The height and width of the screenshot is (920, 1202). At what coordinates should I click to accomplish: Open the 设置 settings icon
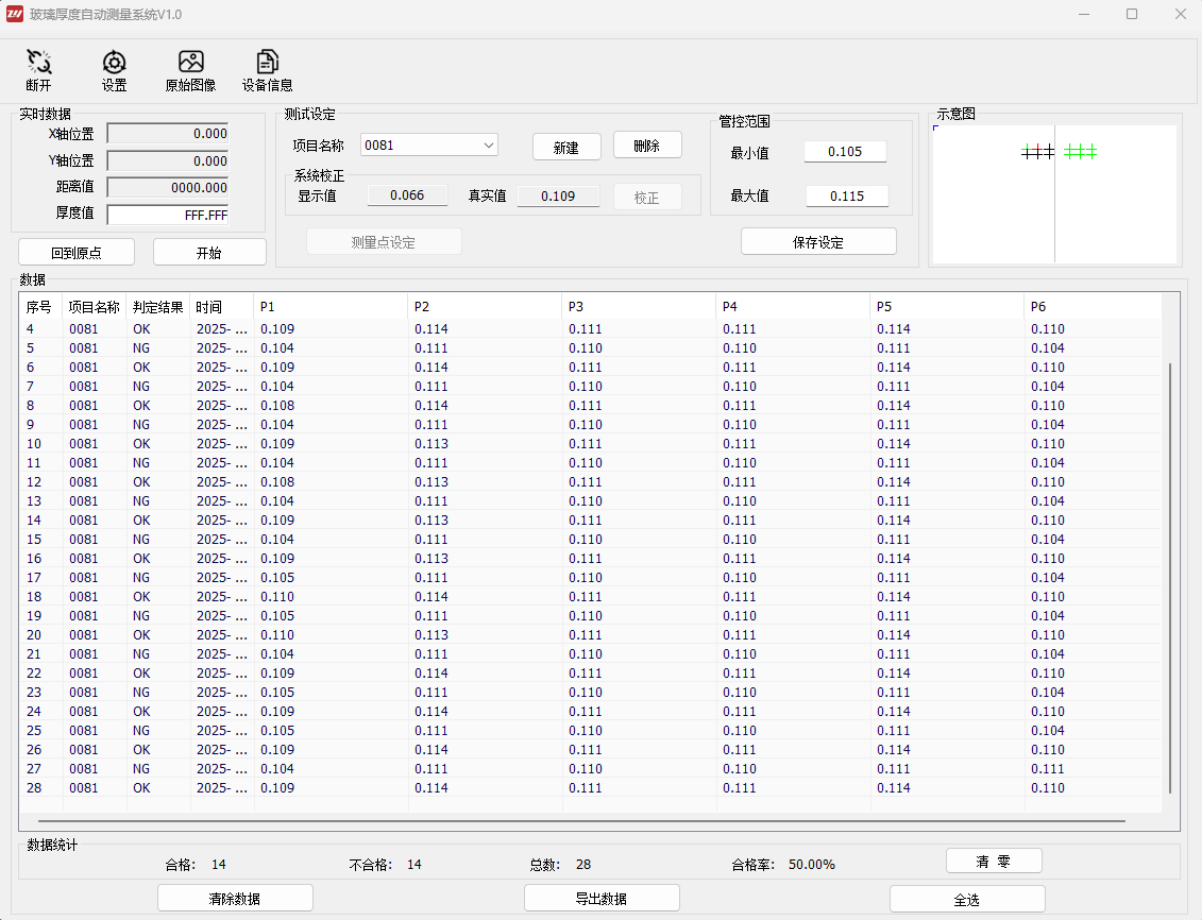point(114,63)
